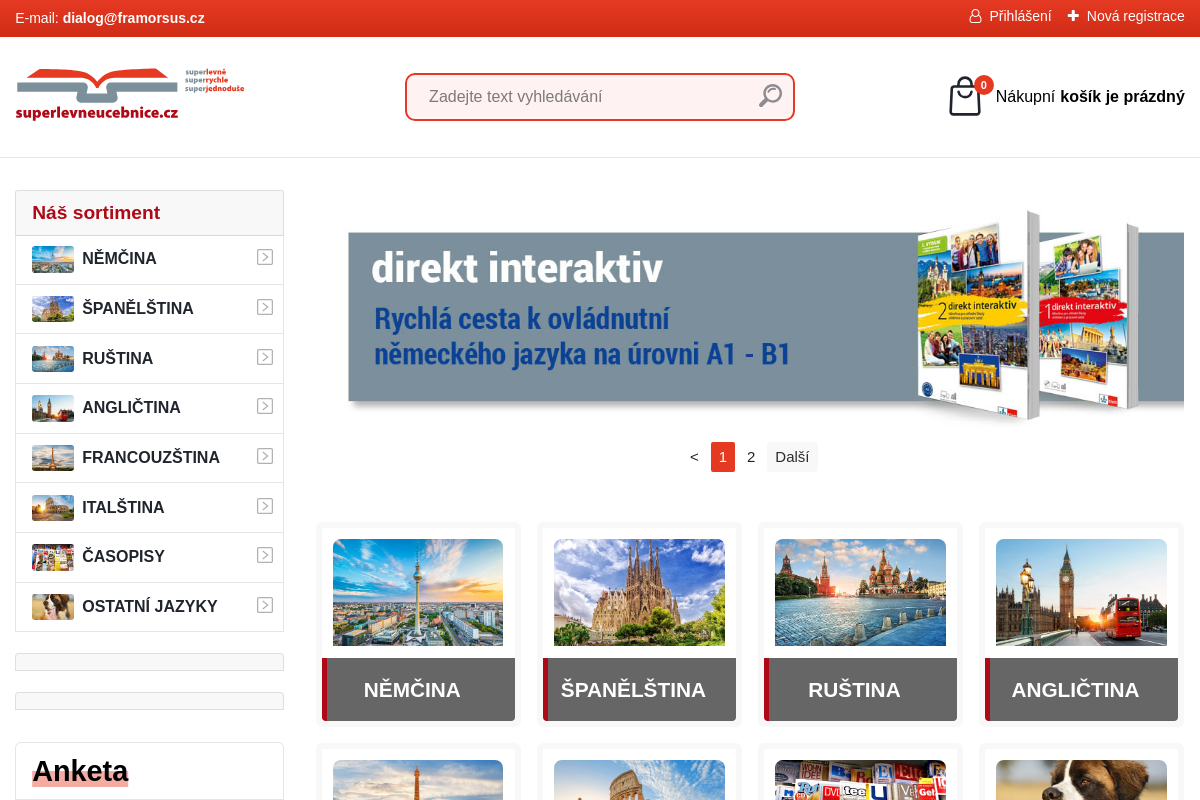Open the Přihlášení login link
Image resolution: width=1200 pixels, height=800 pixels.
pos(1018,16)
